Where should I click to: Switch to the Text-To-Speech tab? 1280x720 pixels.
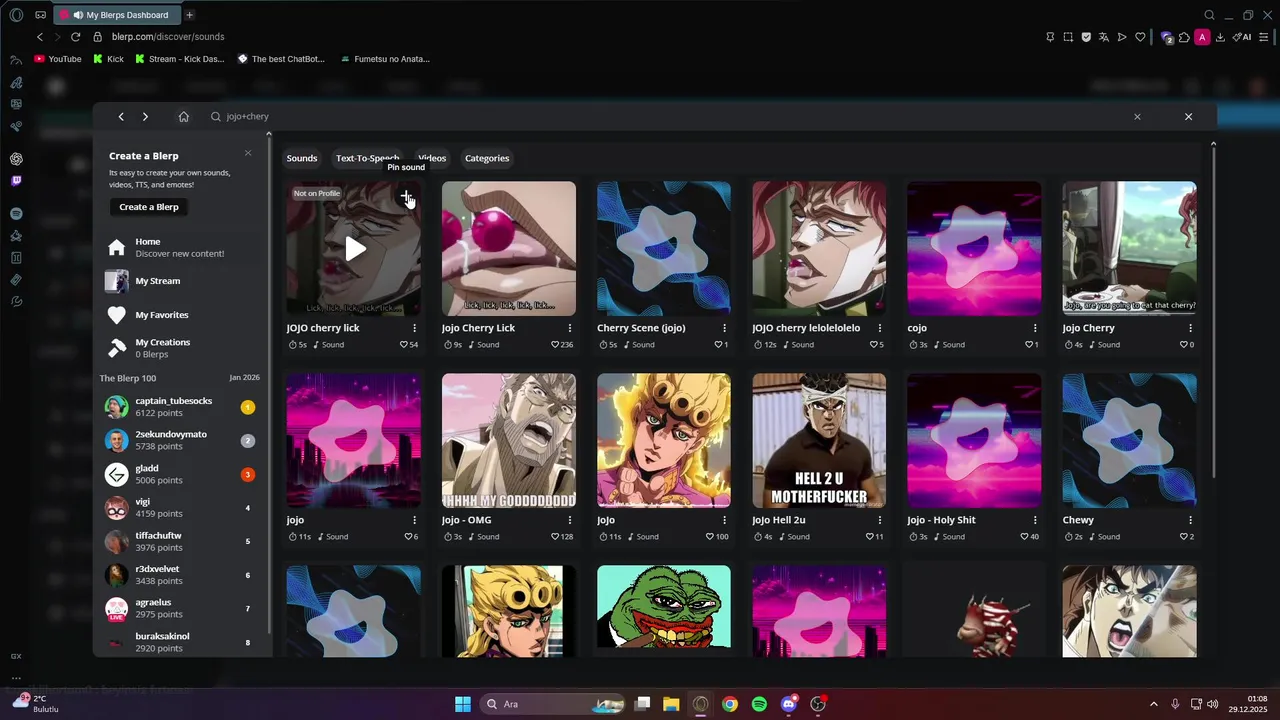point(367,158)
